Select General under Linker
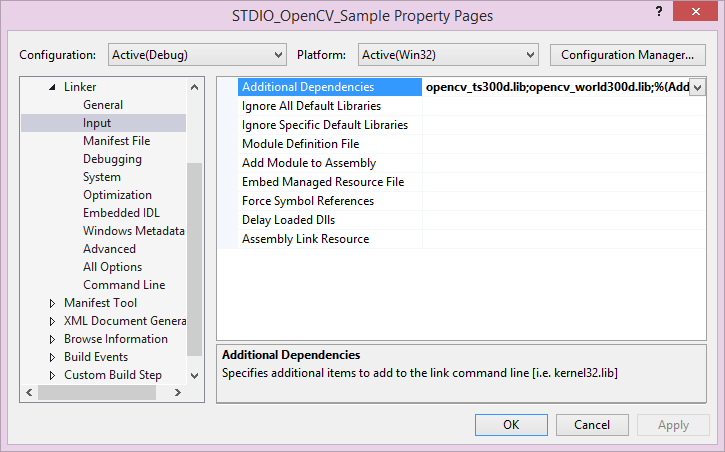This screenshot has width=725, height=452. point(103,105)
